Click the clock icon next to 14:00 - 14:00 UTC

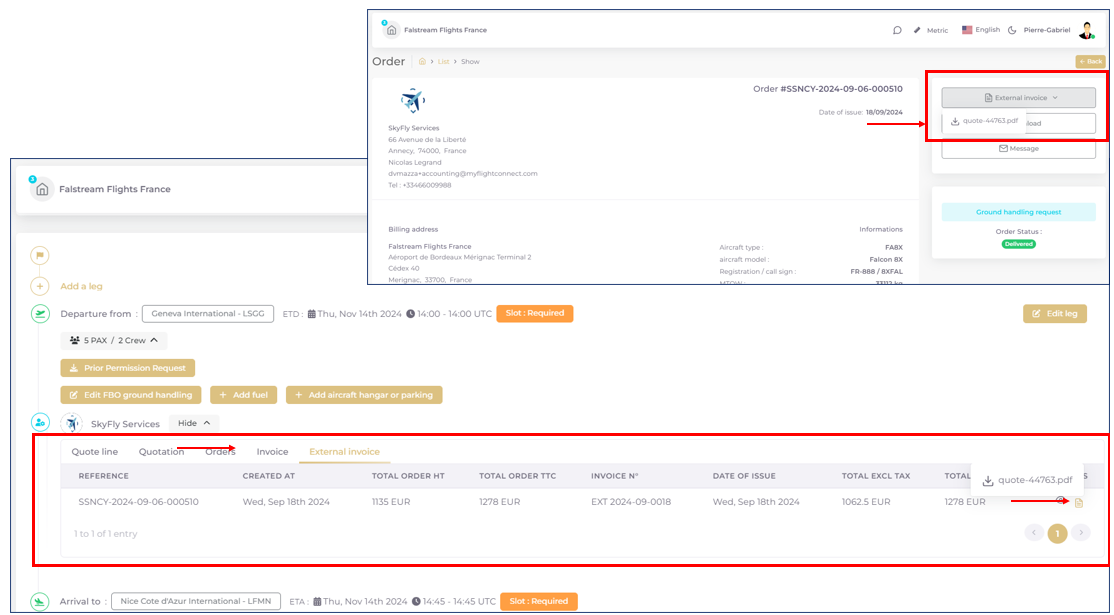point(411,314)
